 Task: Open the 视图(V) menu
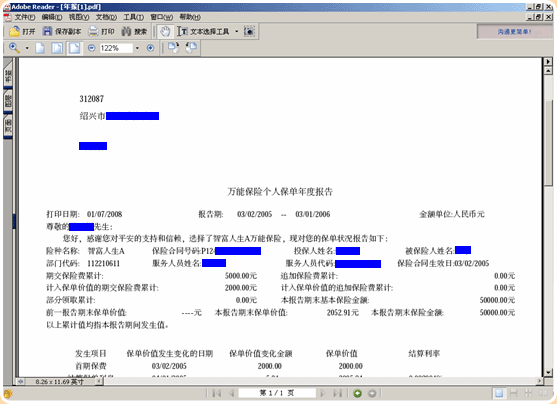pyautogui.click(x=79, y=17)
